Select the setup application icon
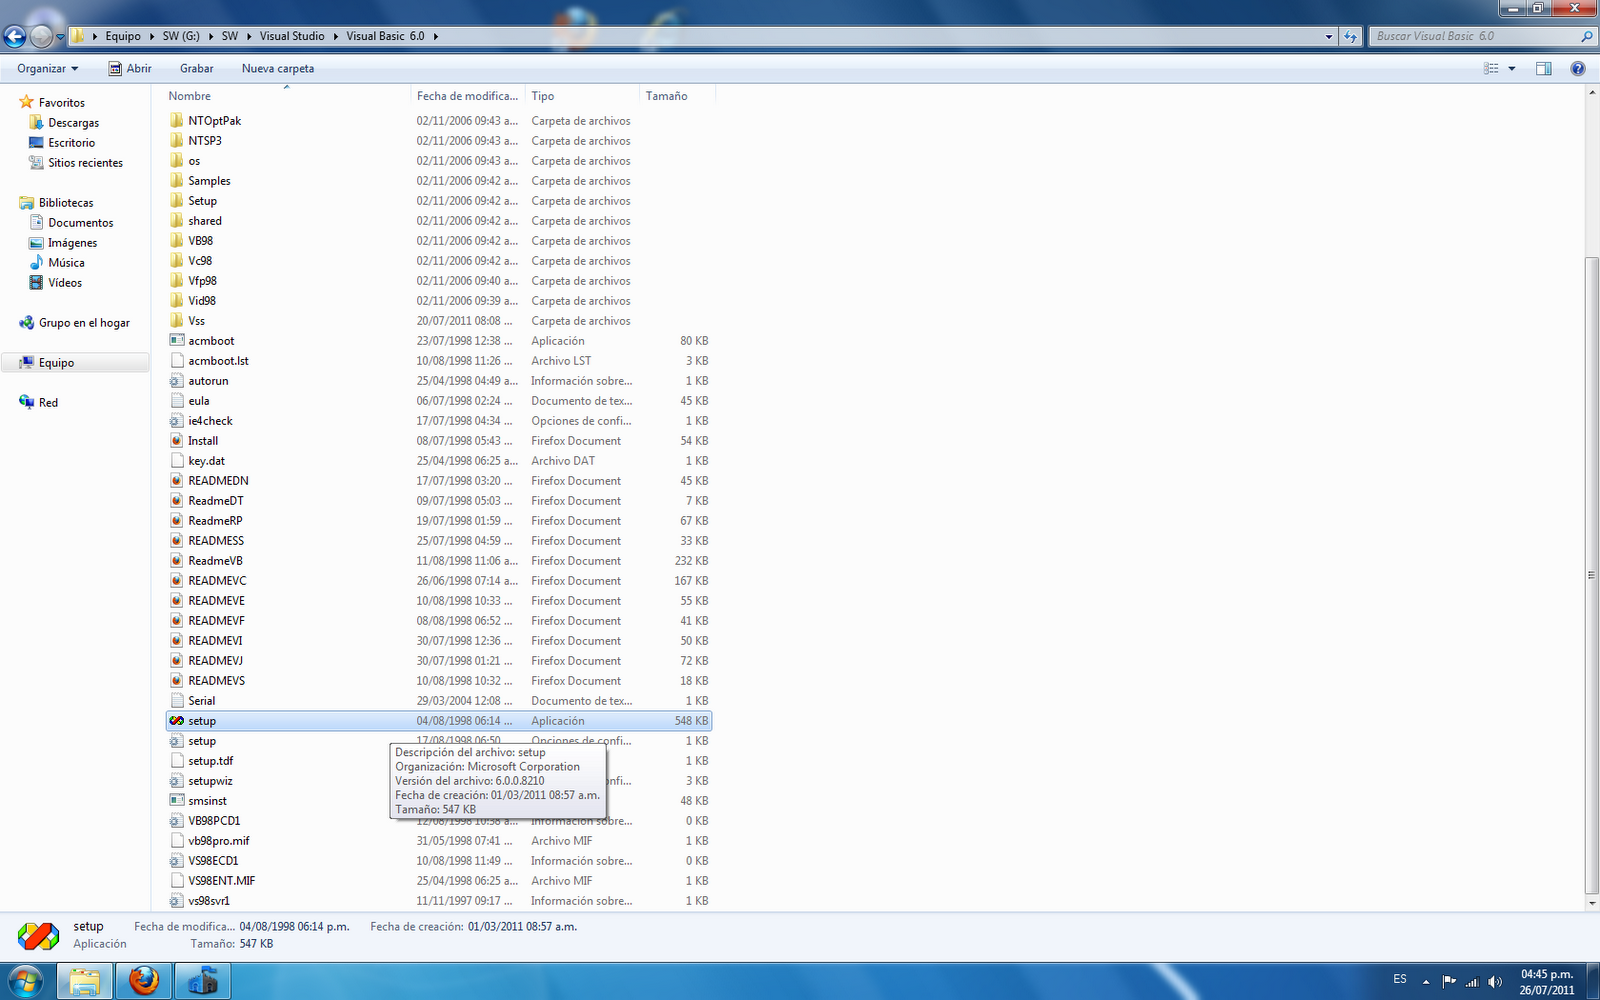This screenshot has height=1000, width=1600. (177, 721)
